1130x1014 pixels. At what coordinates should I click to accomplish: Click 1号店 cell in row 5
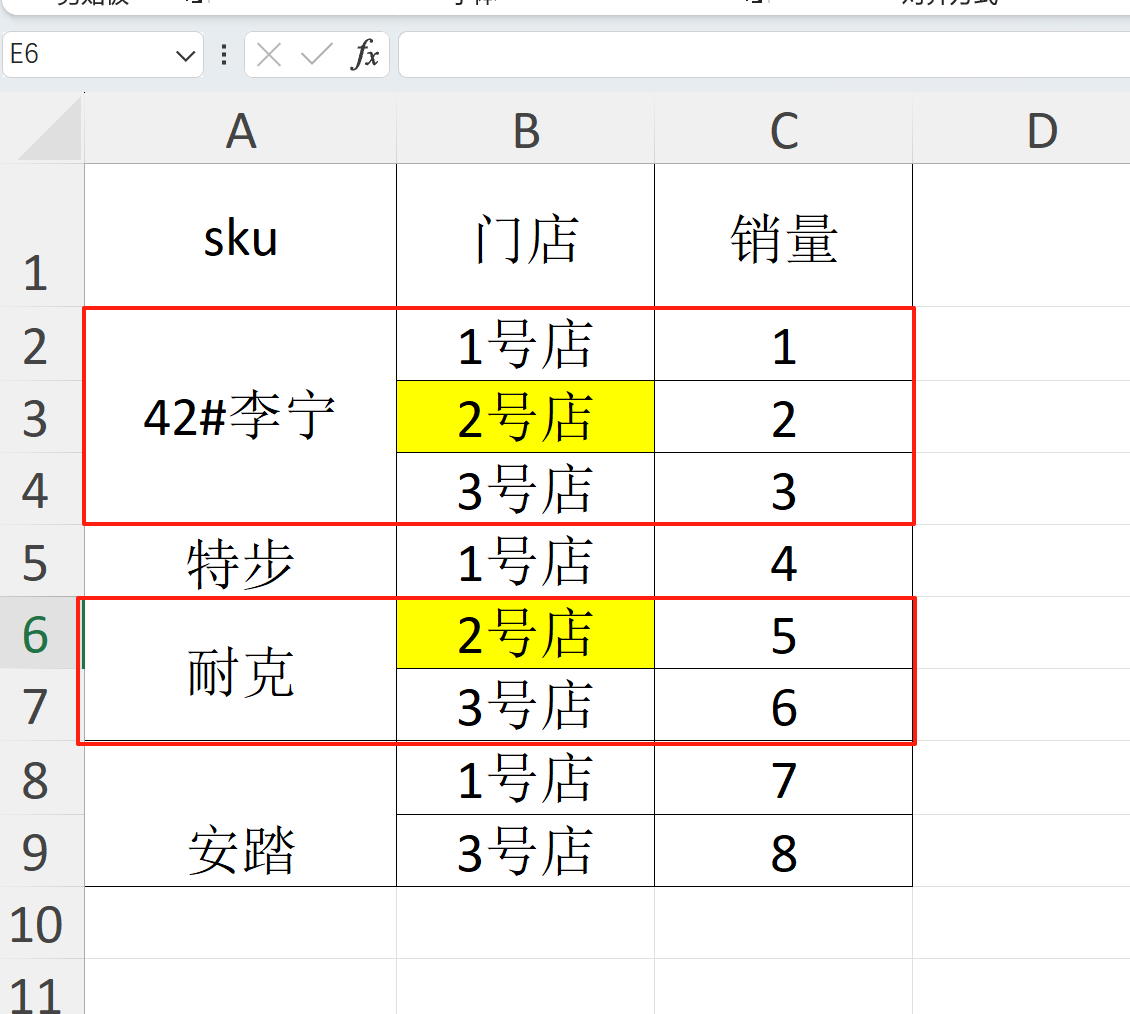(525, 561)
